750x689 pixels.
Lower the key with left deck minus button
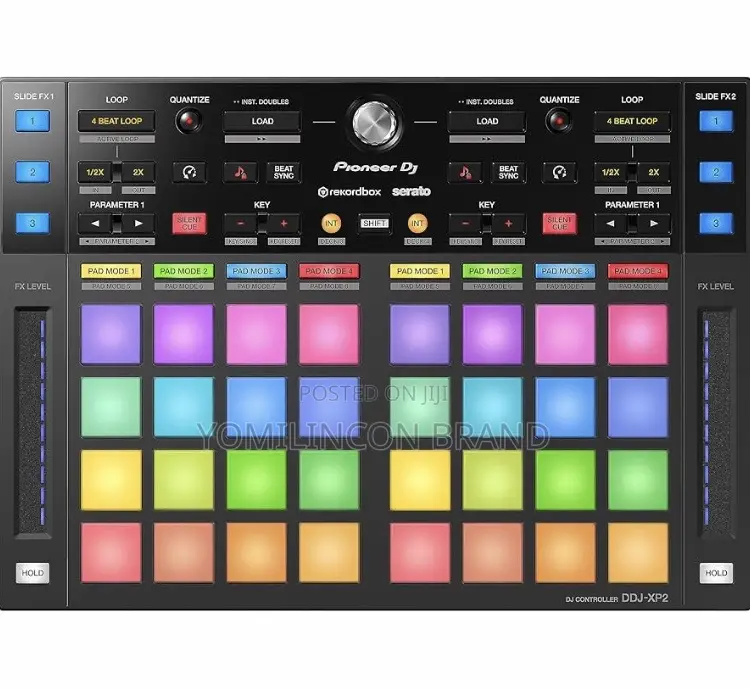click(241, 223)
